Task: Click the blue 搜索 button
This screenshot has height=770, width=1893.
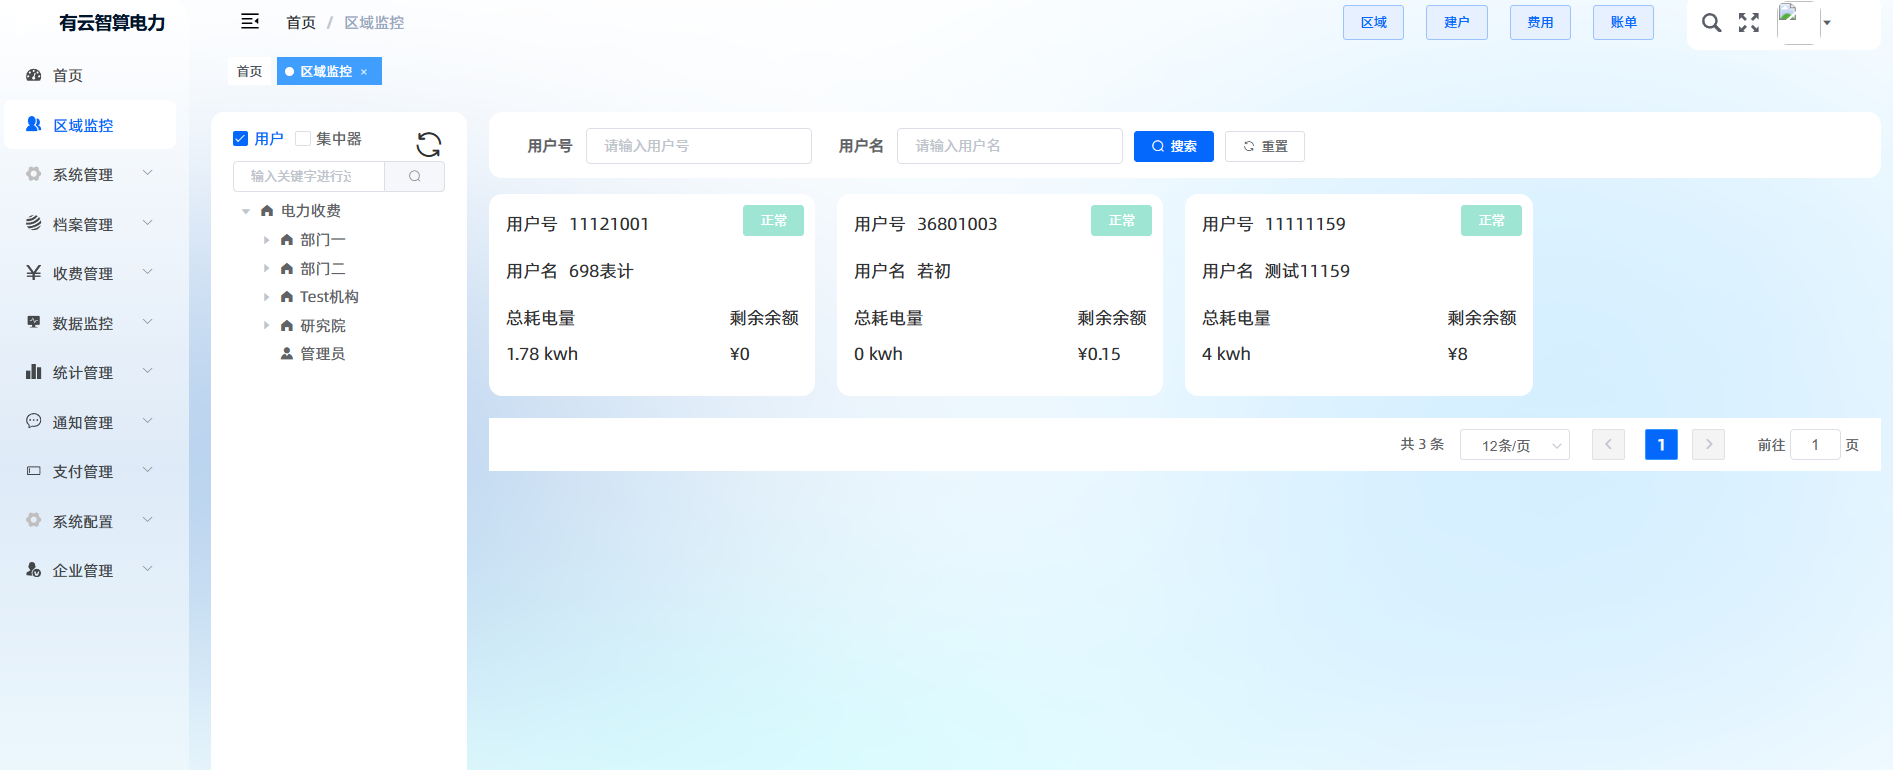Action: pyautogui.click(x=1173, y=146)
